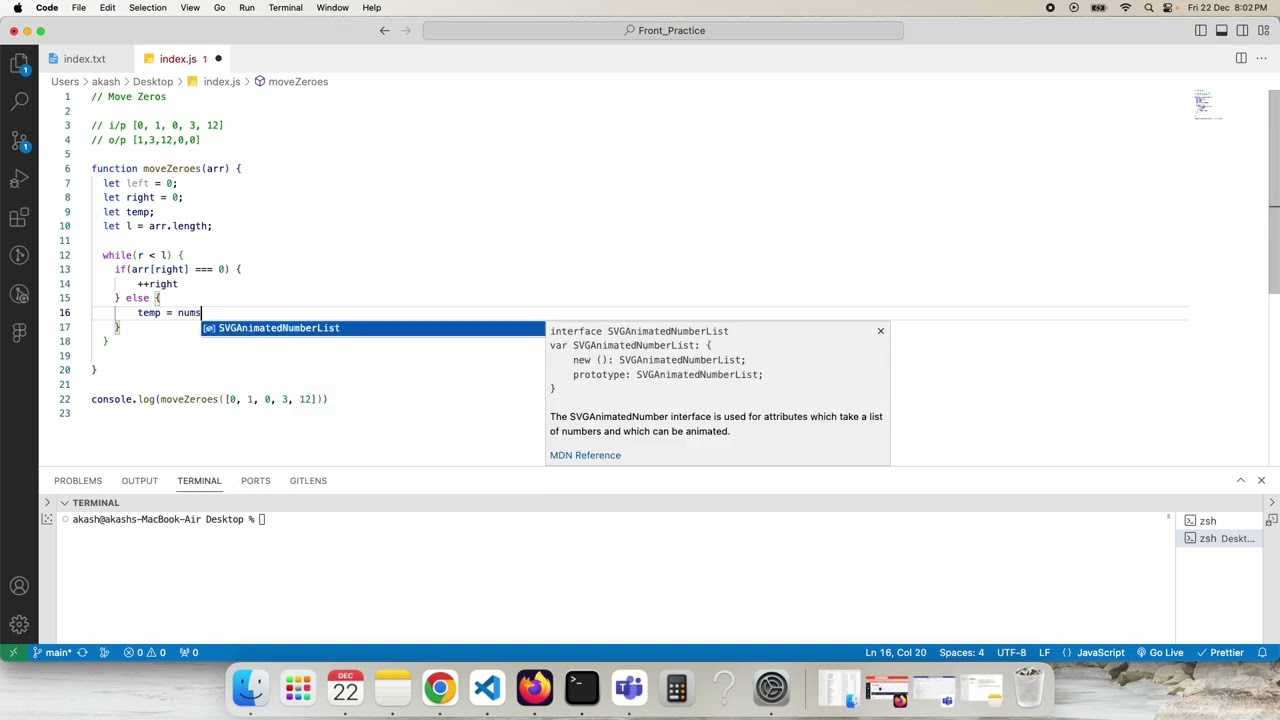The width and height of the screenshot is (1280, 720).
Task: Split the editor to the right
Action: 1241,59
